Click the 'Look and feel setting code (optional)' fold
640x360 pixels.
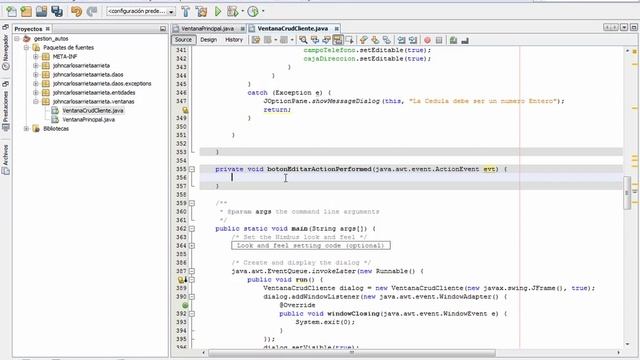click(311, 246)
